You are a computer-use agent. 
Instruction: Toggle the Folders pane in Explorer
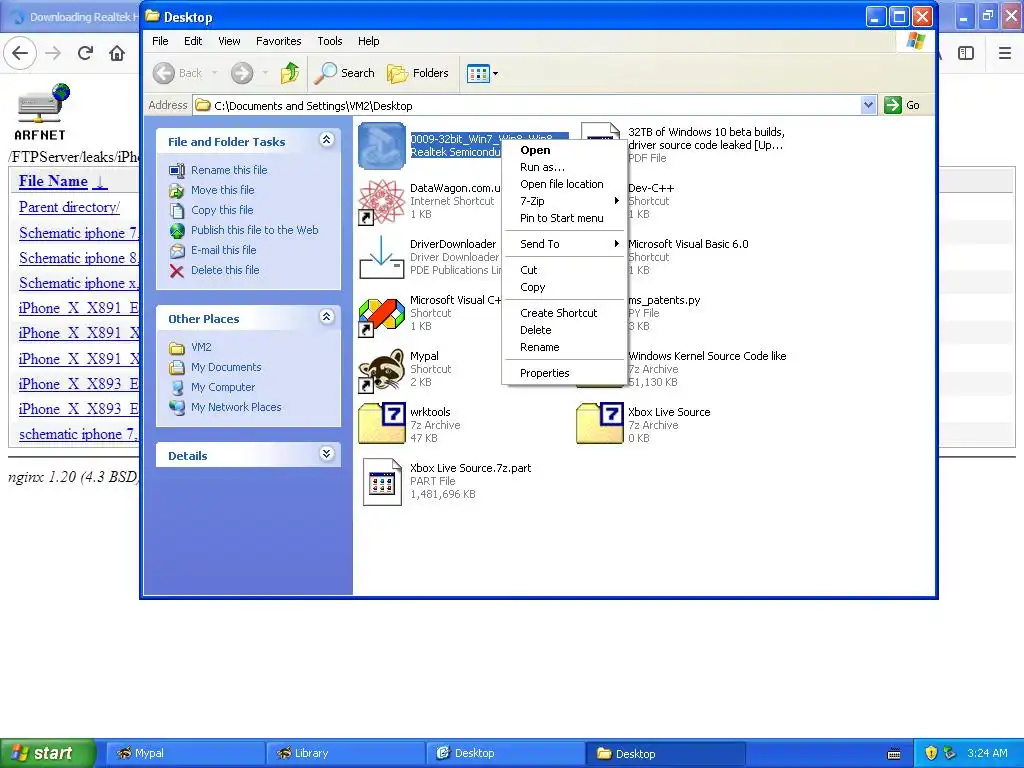point(418,73)
